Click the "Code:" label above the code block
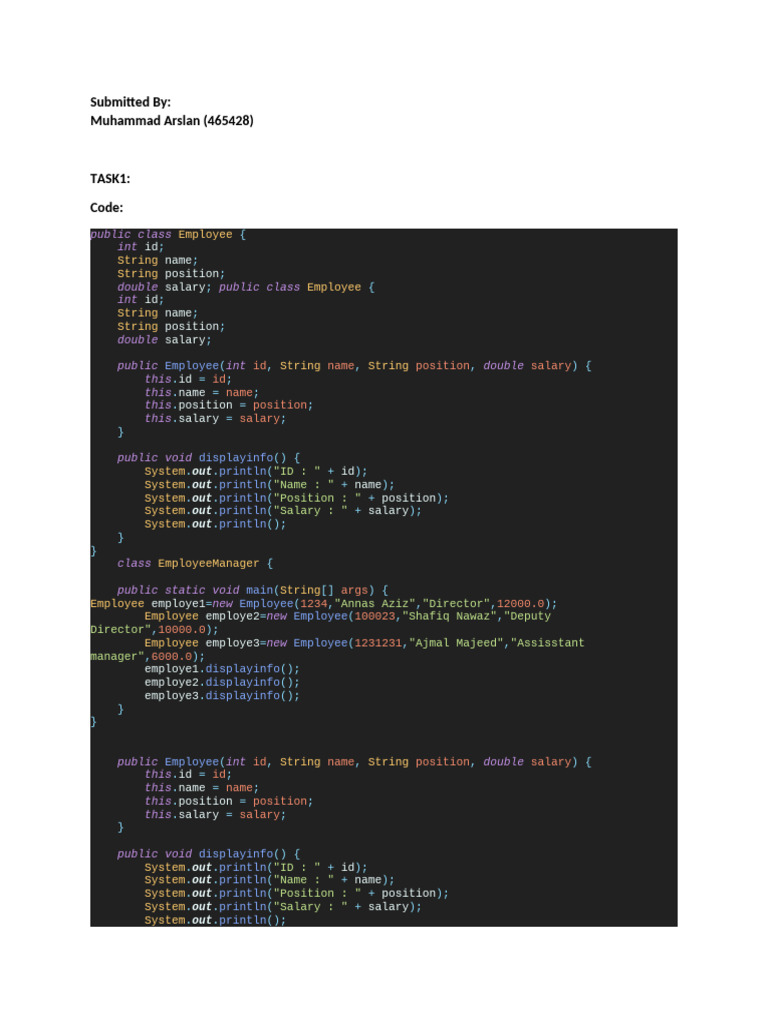 click(106, 207)
